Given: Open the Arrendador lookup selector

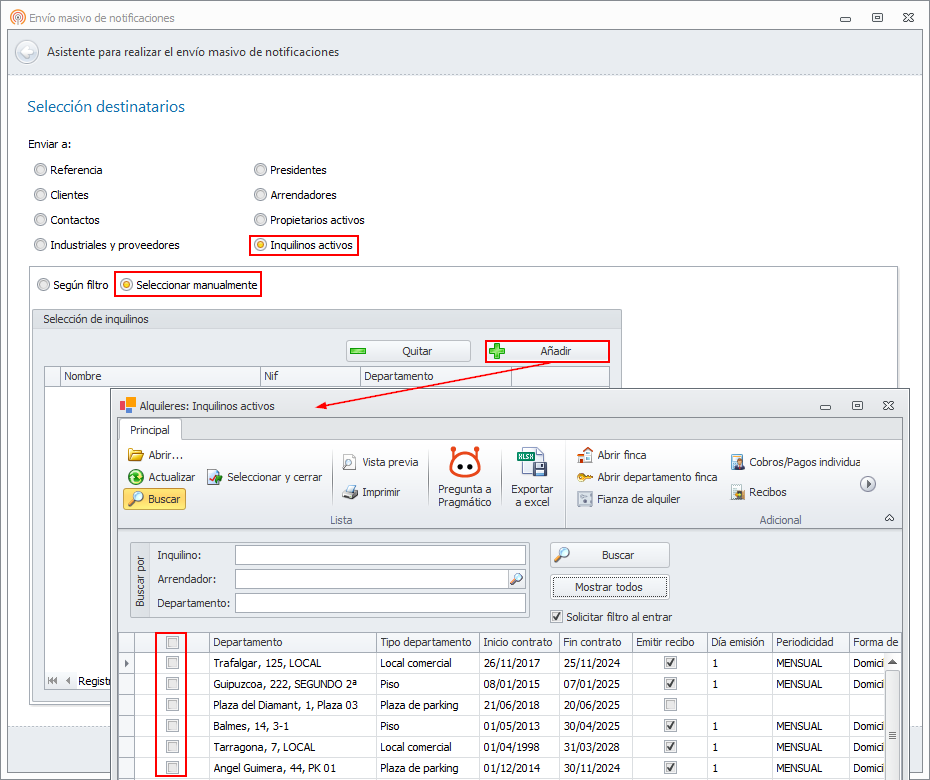Looking at the screenshot, I should coord(516,578).
